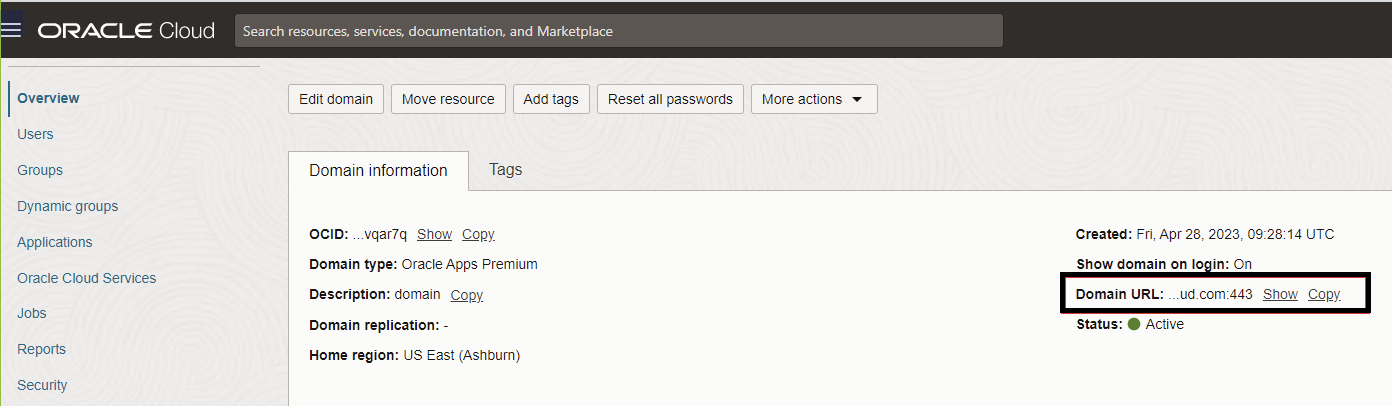Image resolution: width=1392 pixels, height=406 pixels.
Task: Copy the OCID value
Action: (478, 234)
